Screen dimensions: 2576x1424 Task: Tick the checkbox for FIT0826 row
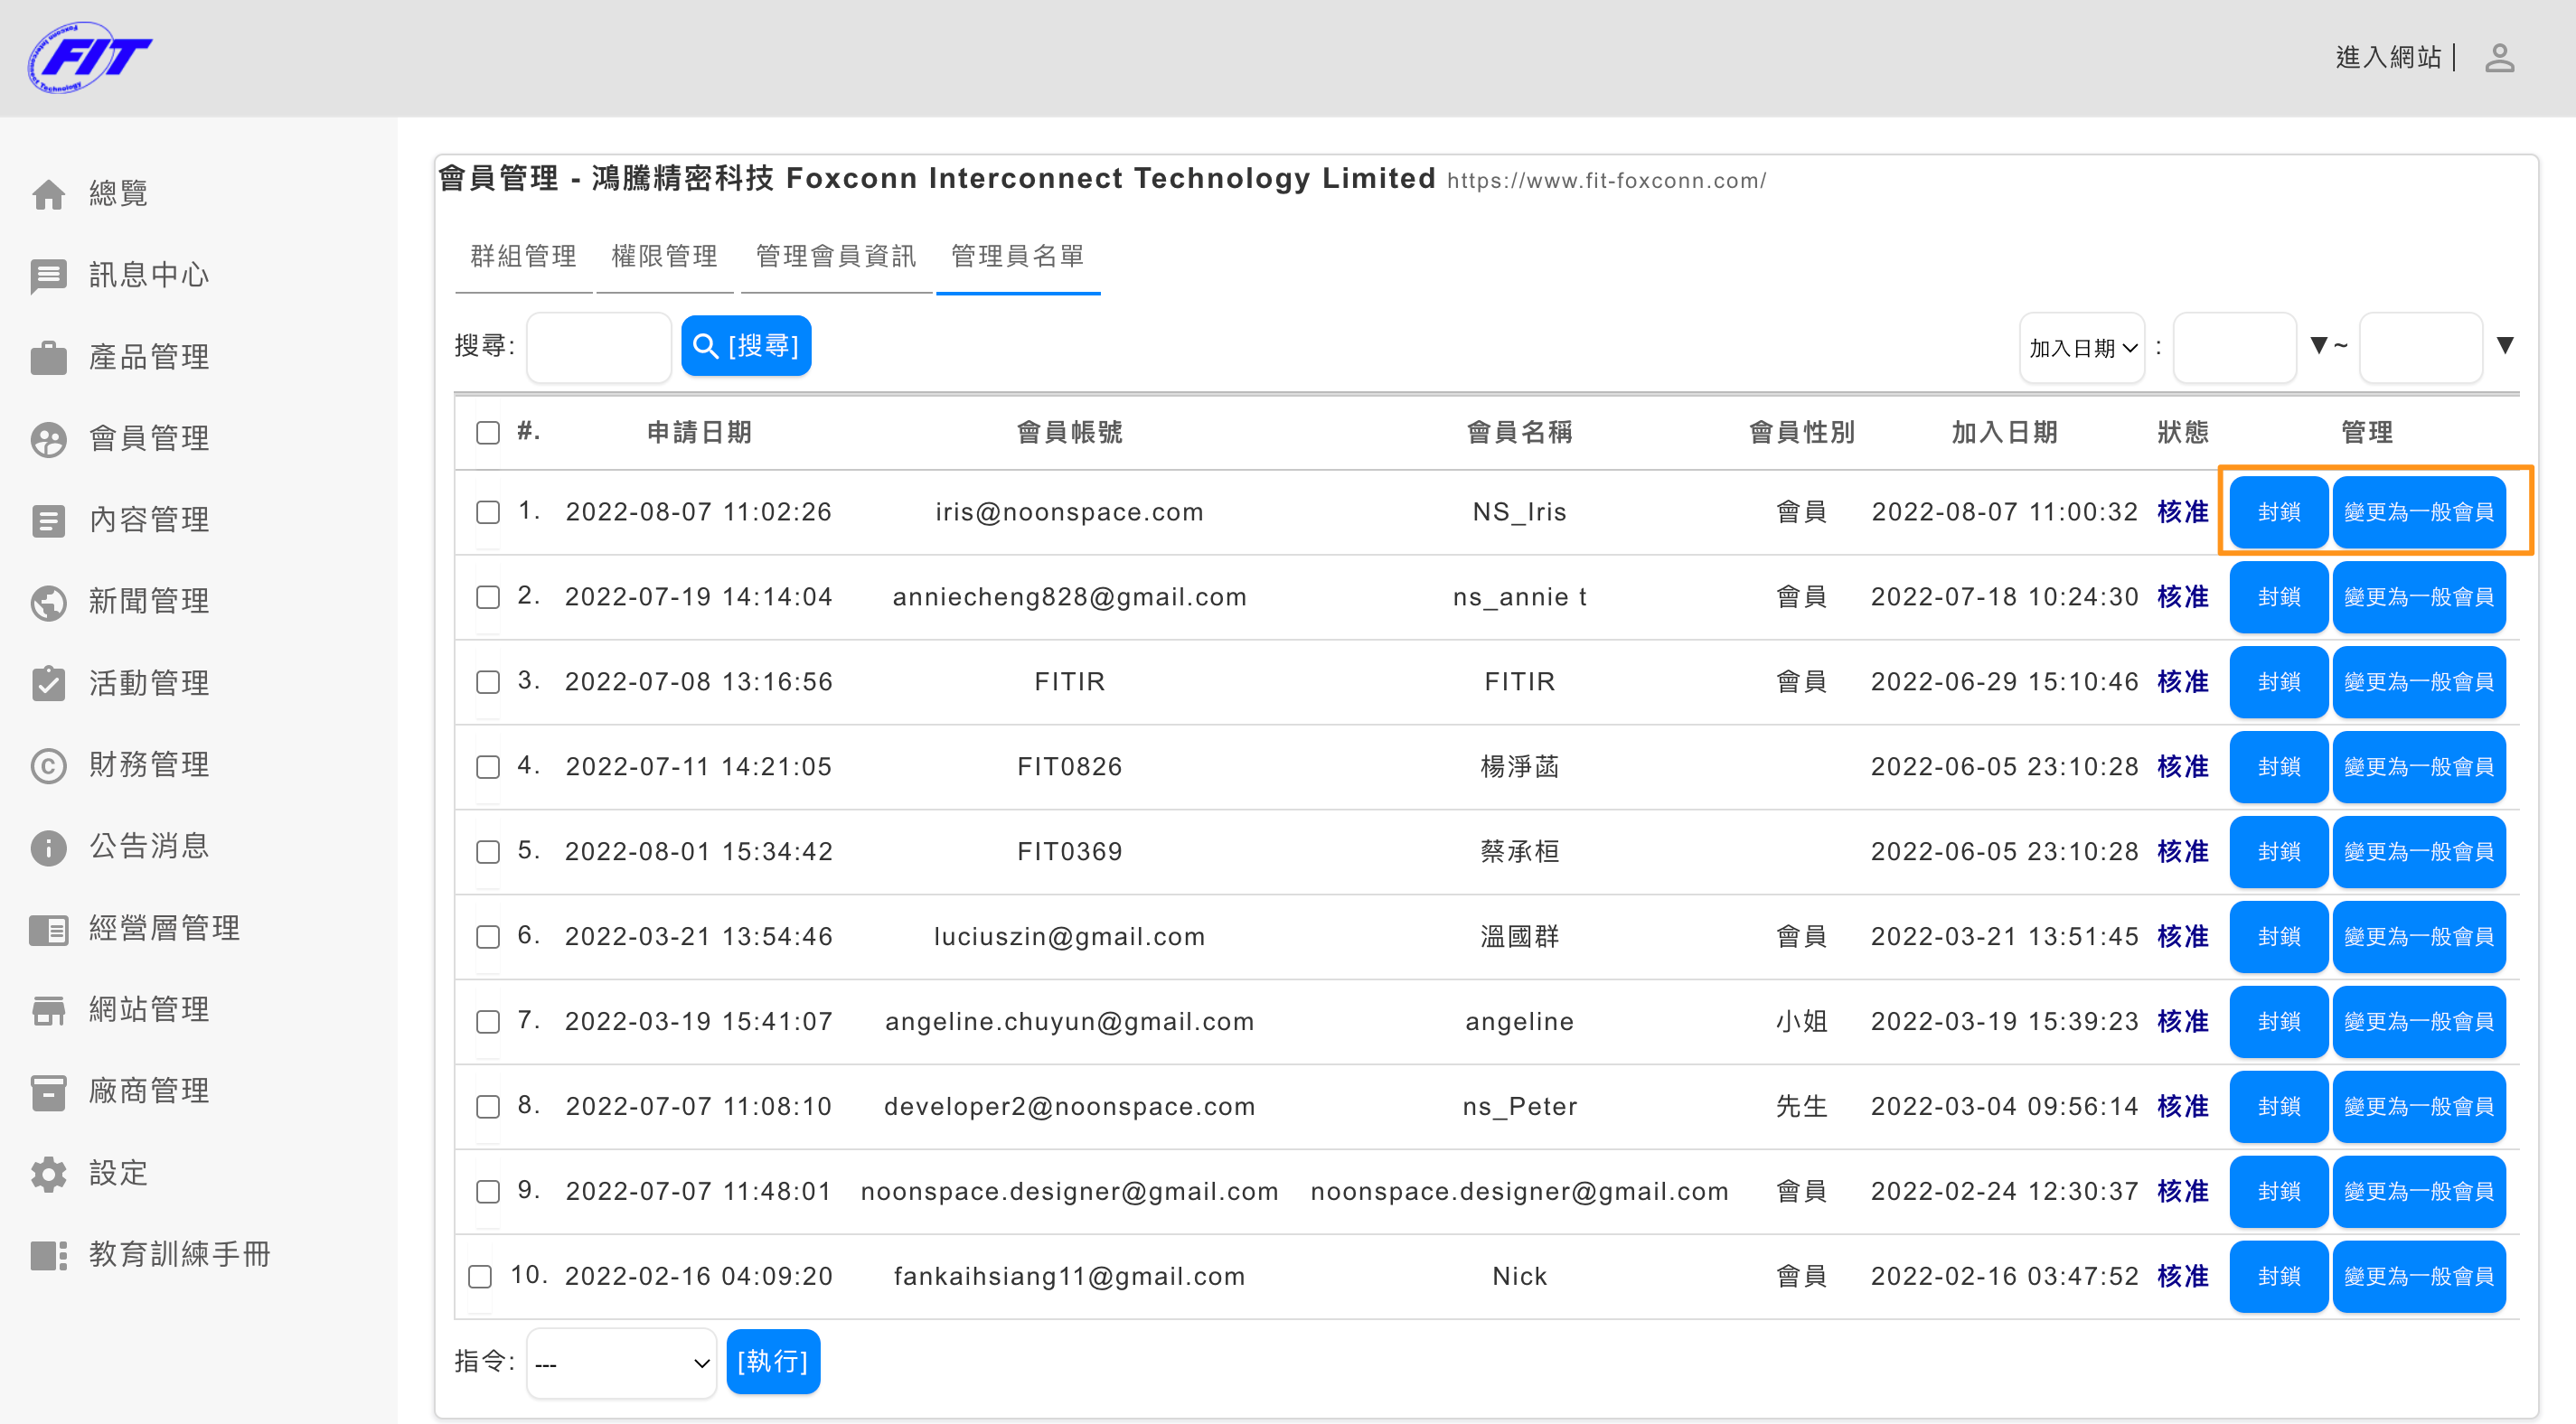(x=488, y=767)
